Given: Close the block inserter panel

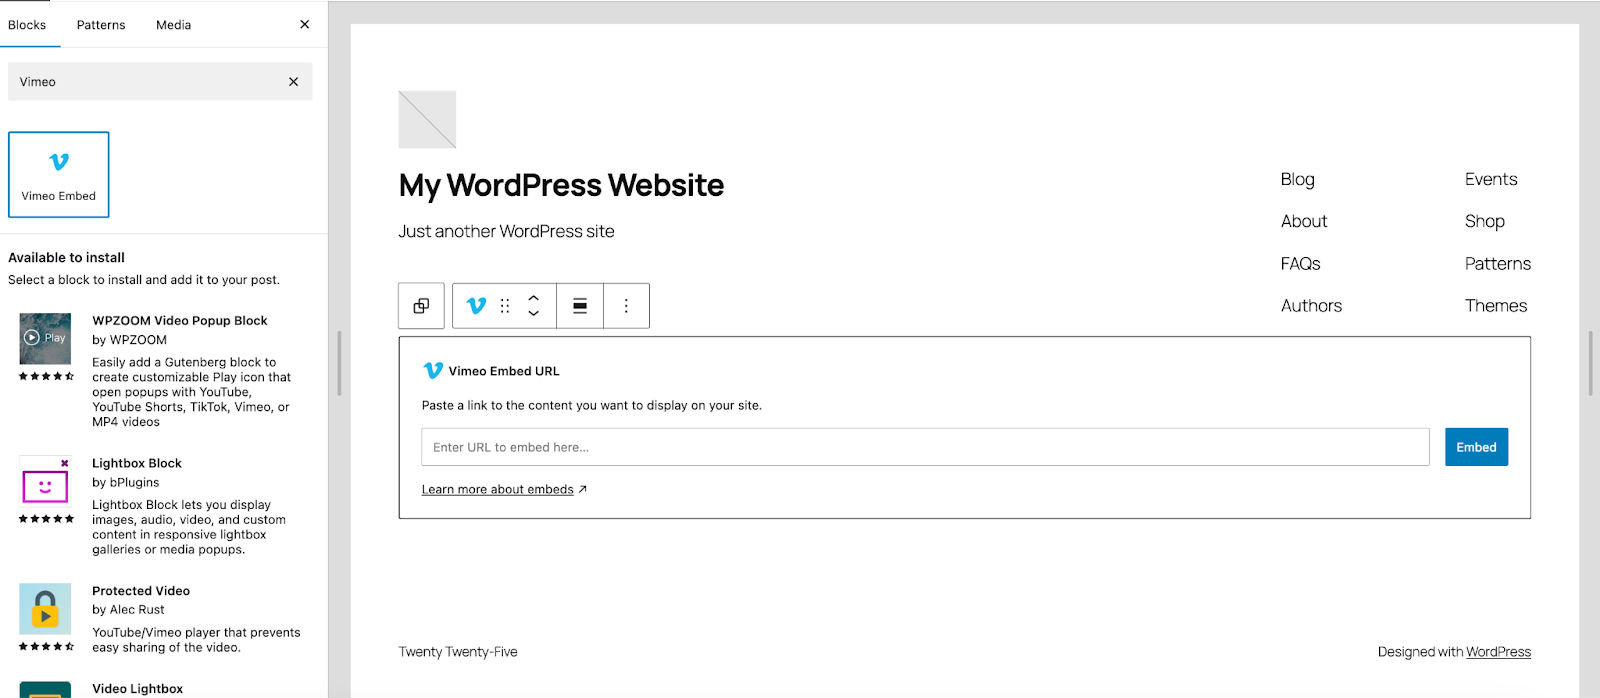Looking at the screenshot, I should tap(305, 24).
